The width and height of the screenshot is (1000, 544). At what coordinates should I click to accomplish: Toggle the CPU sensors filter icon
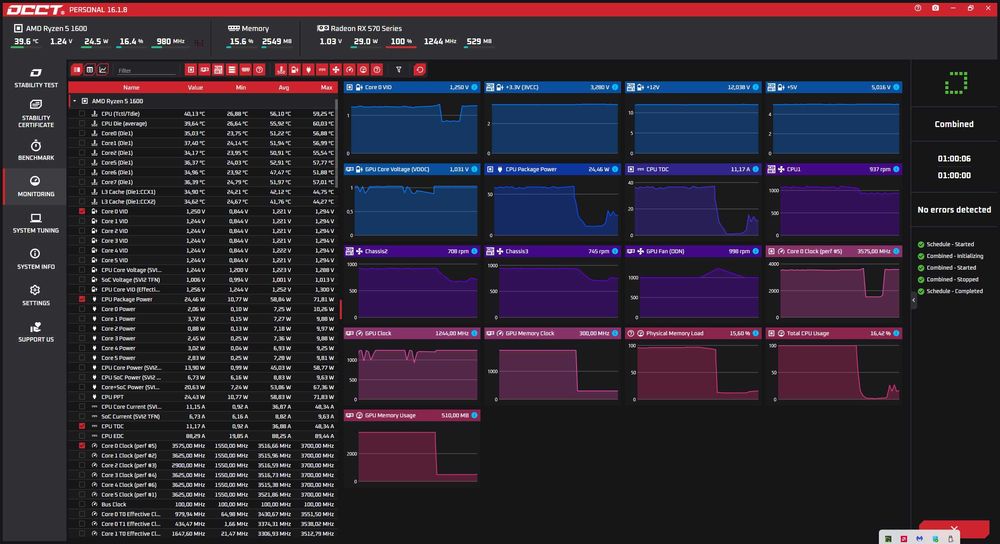coord(191,70)
